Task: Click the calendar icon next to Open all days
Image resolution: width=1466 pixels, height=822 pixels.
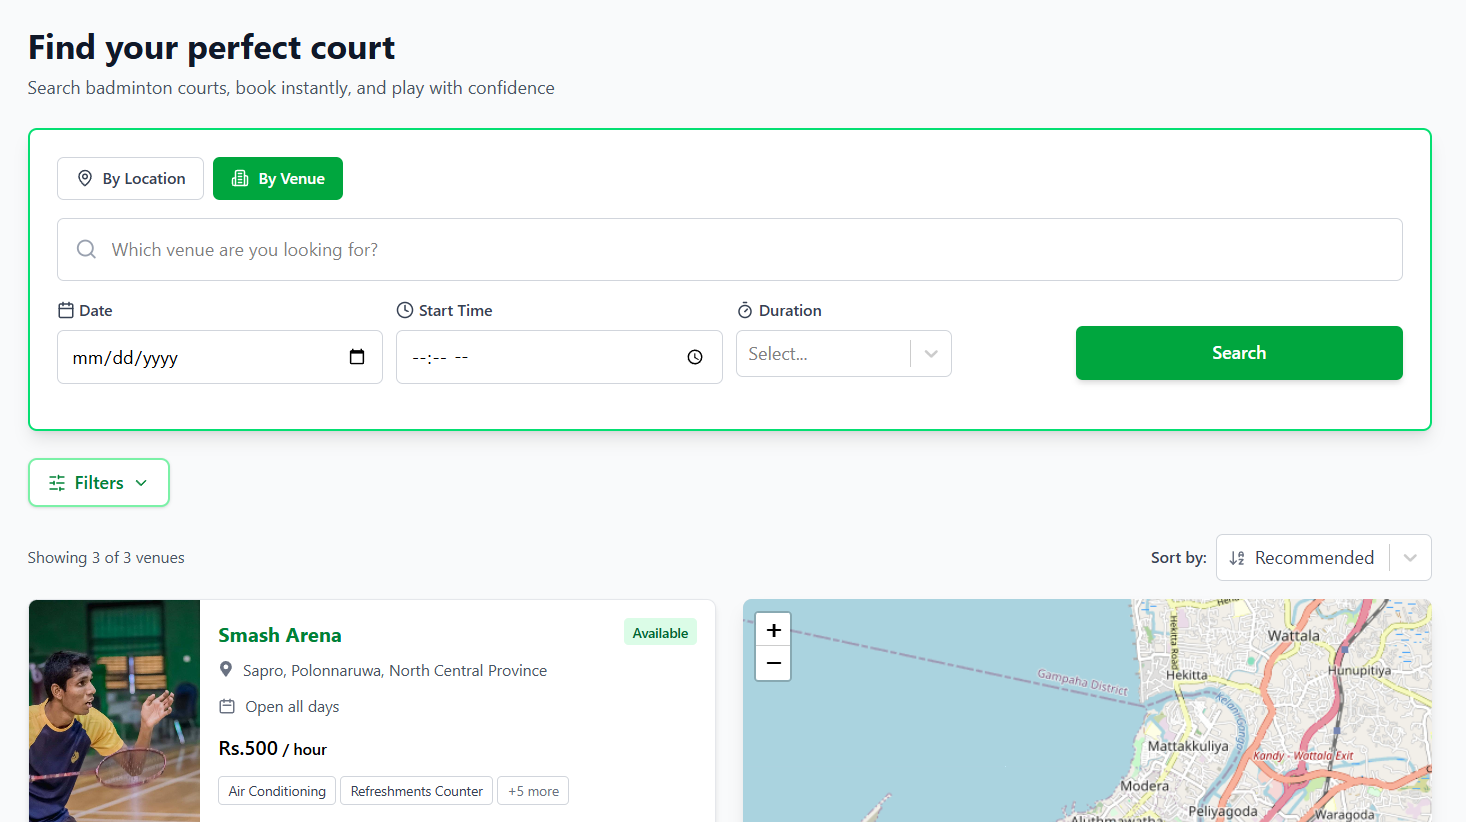Action: (227, 706)
